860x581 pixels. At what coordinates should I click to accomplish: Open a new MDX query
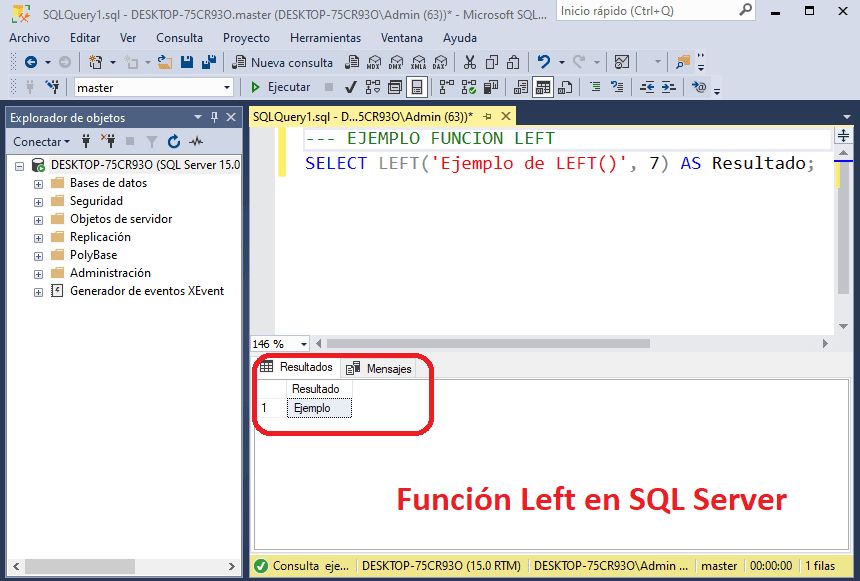point(374,63)
